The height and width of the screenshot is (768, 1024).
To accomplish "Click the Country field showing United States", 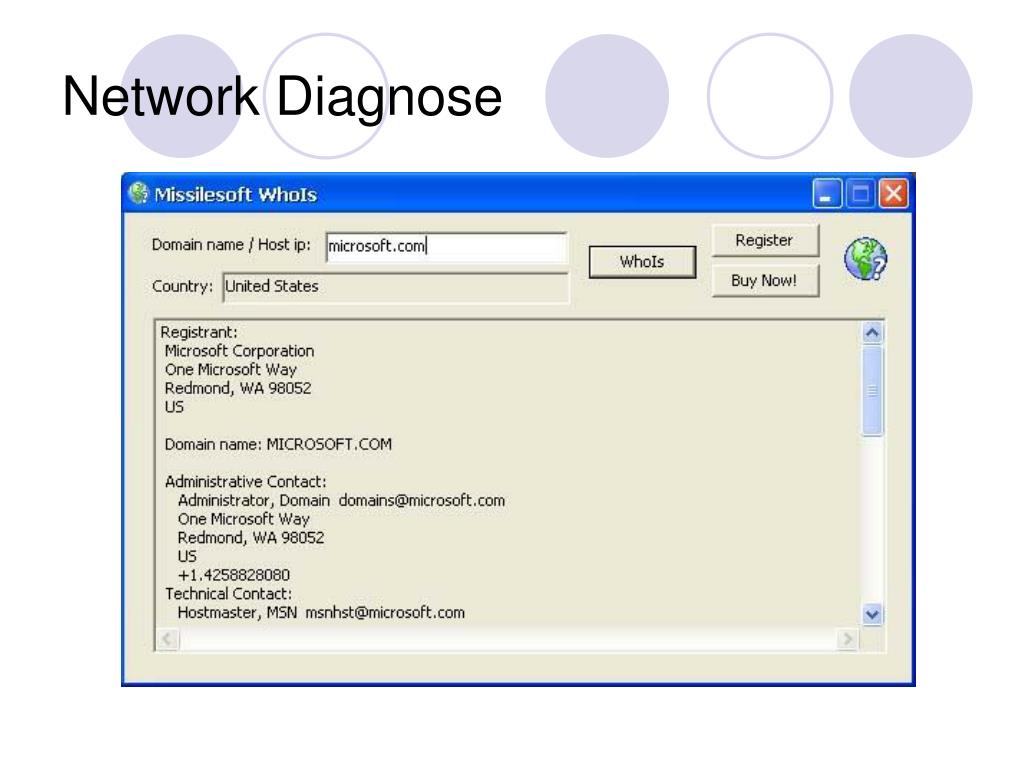I will click(x=396, y=287).
